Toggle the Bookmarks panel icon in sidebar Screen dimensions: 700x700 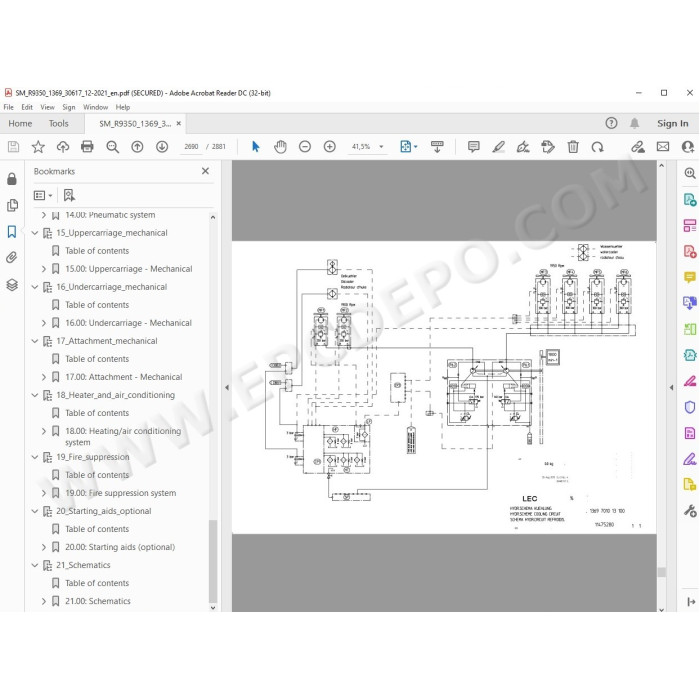[12, 231]
